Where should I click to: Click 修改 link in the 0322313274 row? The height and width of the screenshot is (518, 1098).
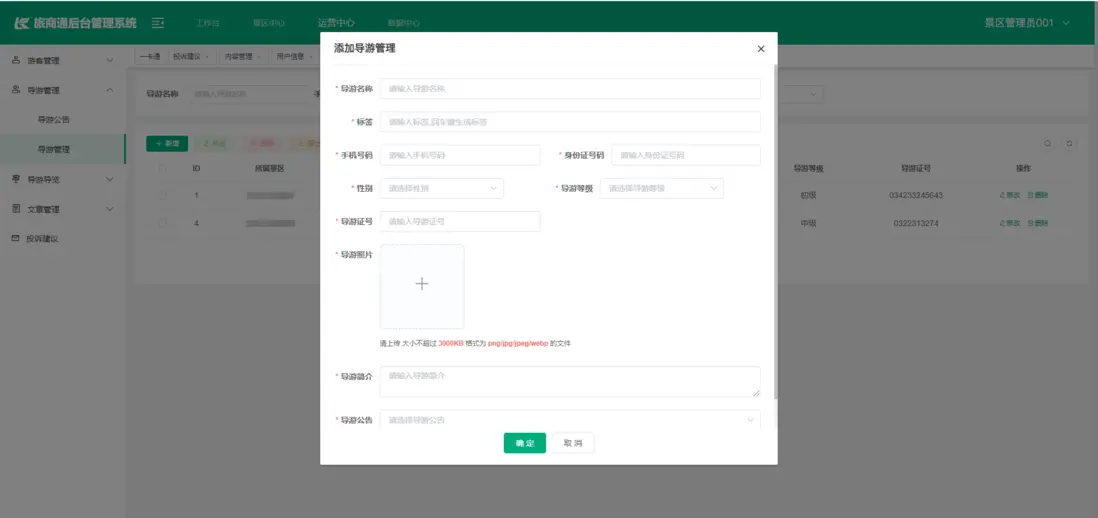click(x=1010, y=223)
